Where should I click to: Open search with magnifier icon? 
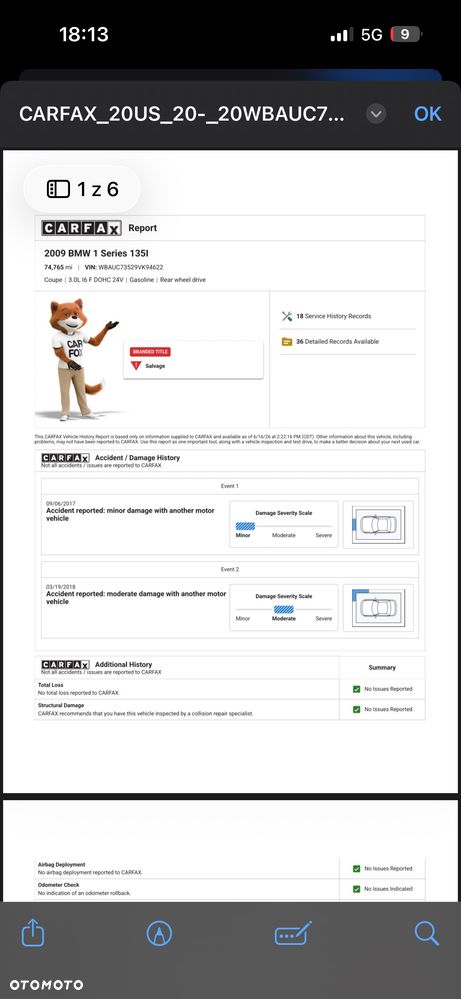(427, 933)
